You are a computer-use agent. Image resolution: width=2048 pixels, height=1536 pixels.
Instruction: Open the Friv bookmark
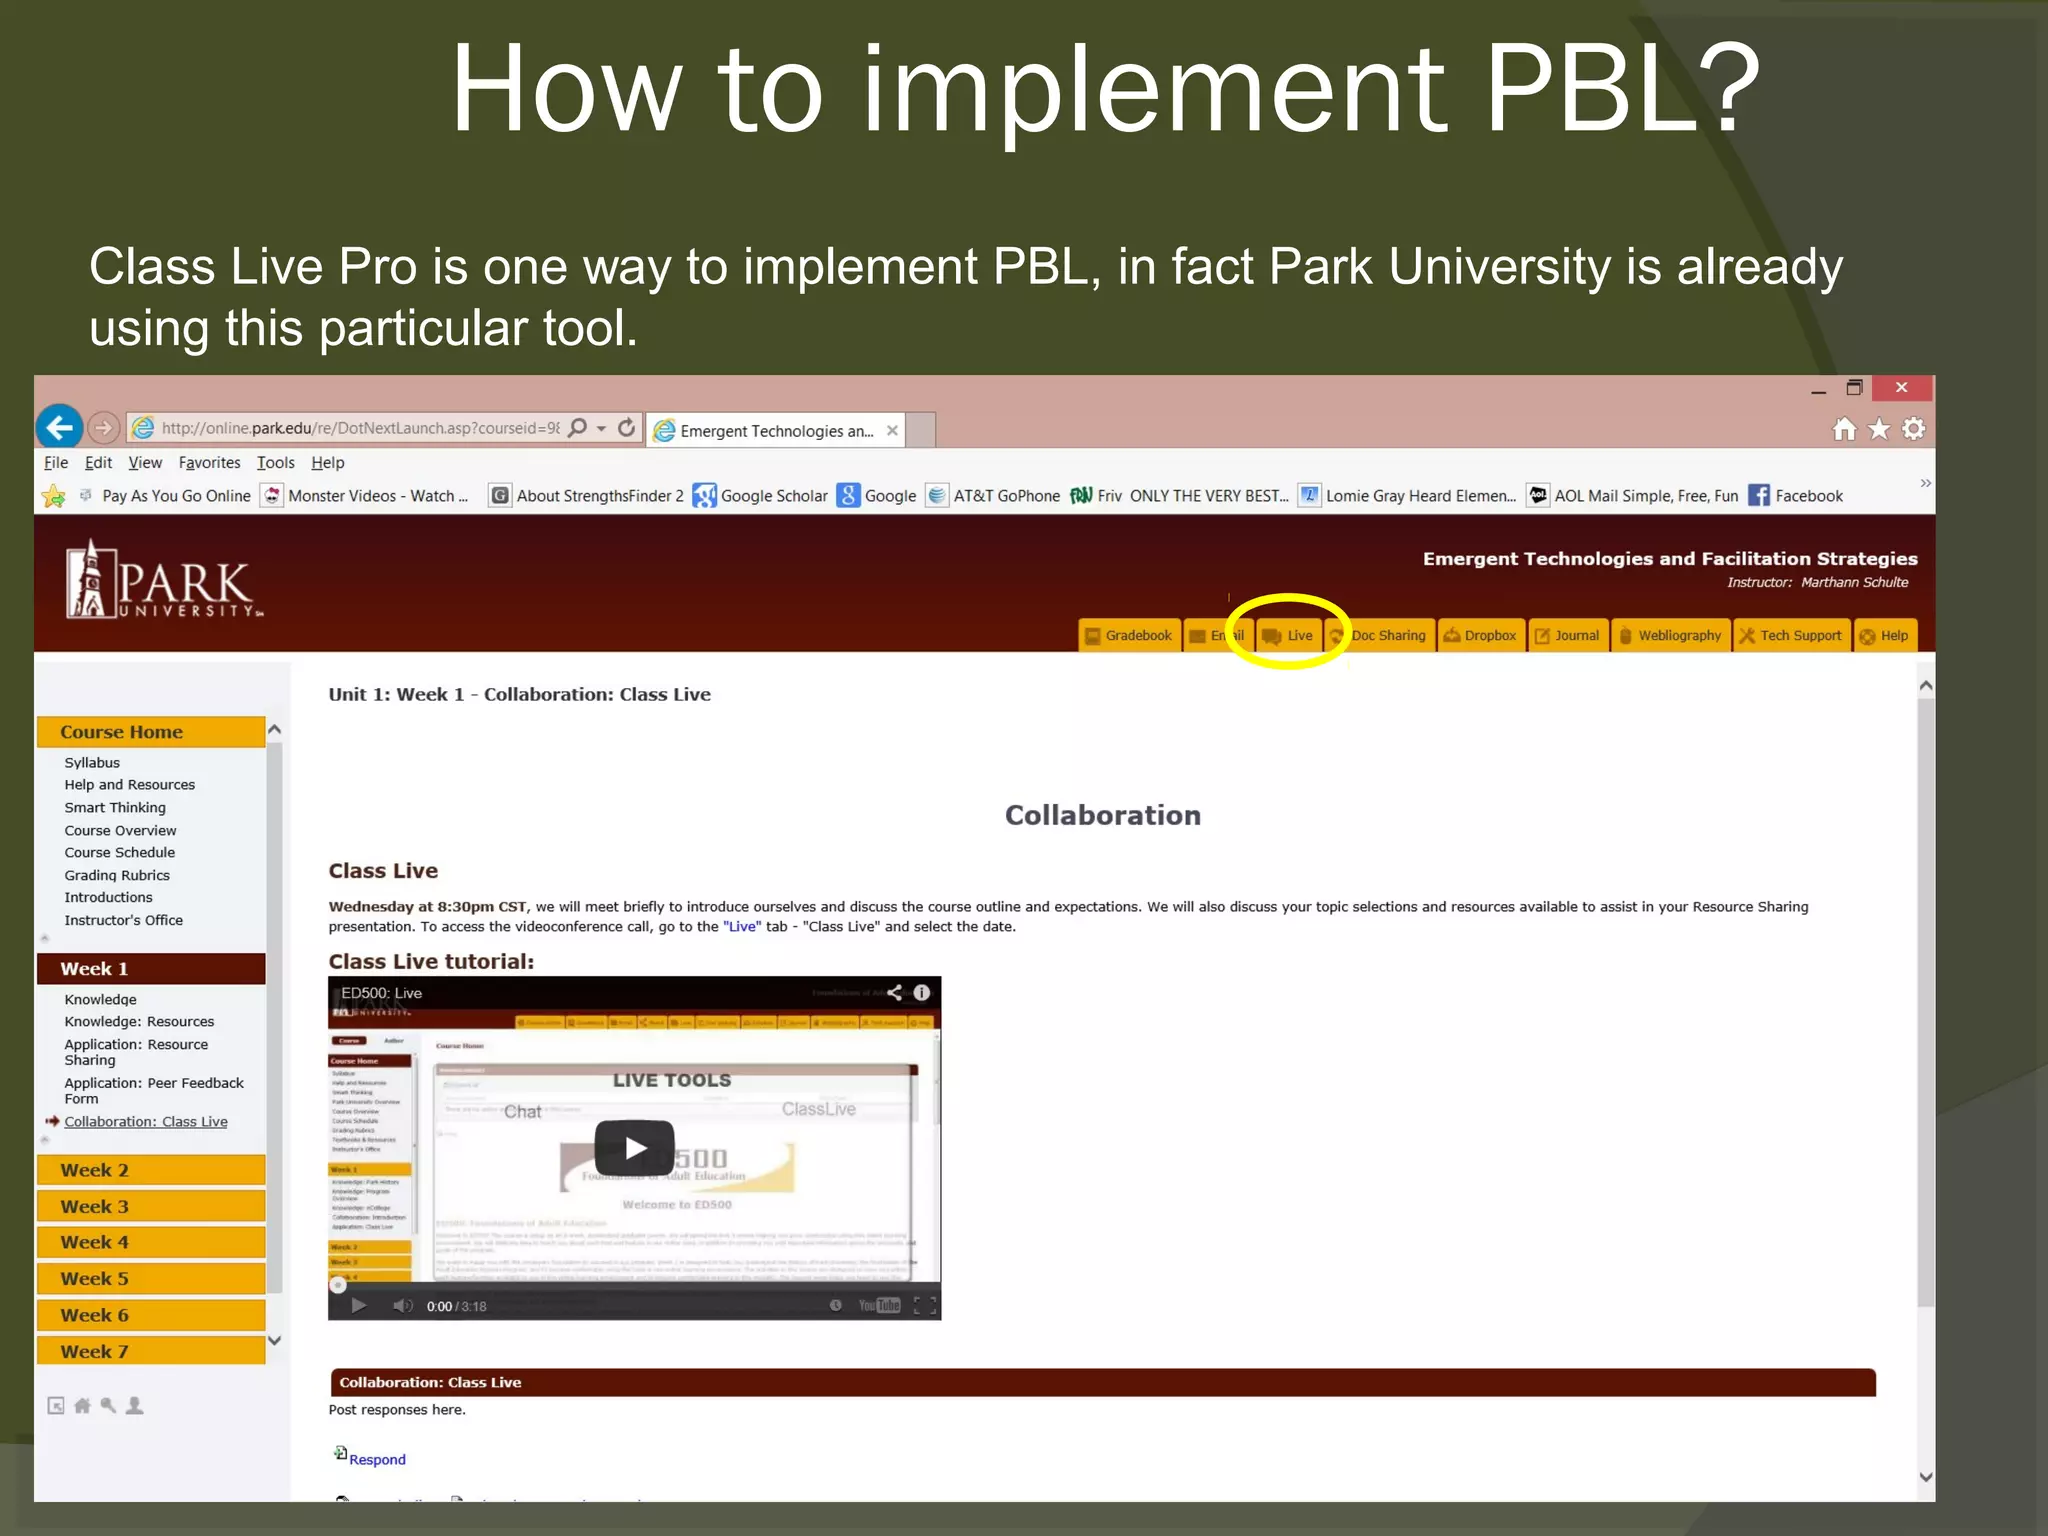1179,496
